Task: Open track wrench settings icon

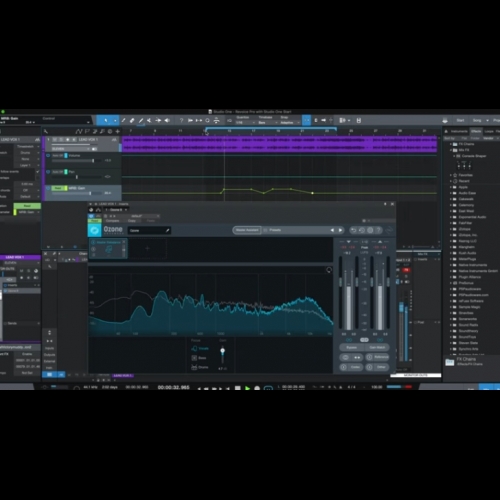Action: [x=46, y=131]
